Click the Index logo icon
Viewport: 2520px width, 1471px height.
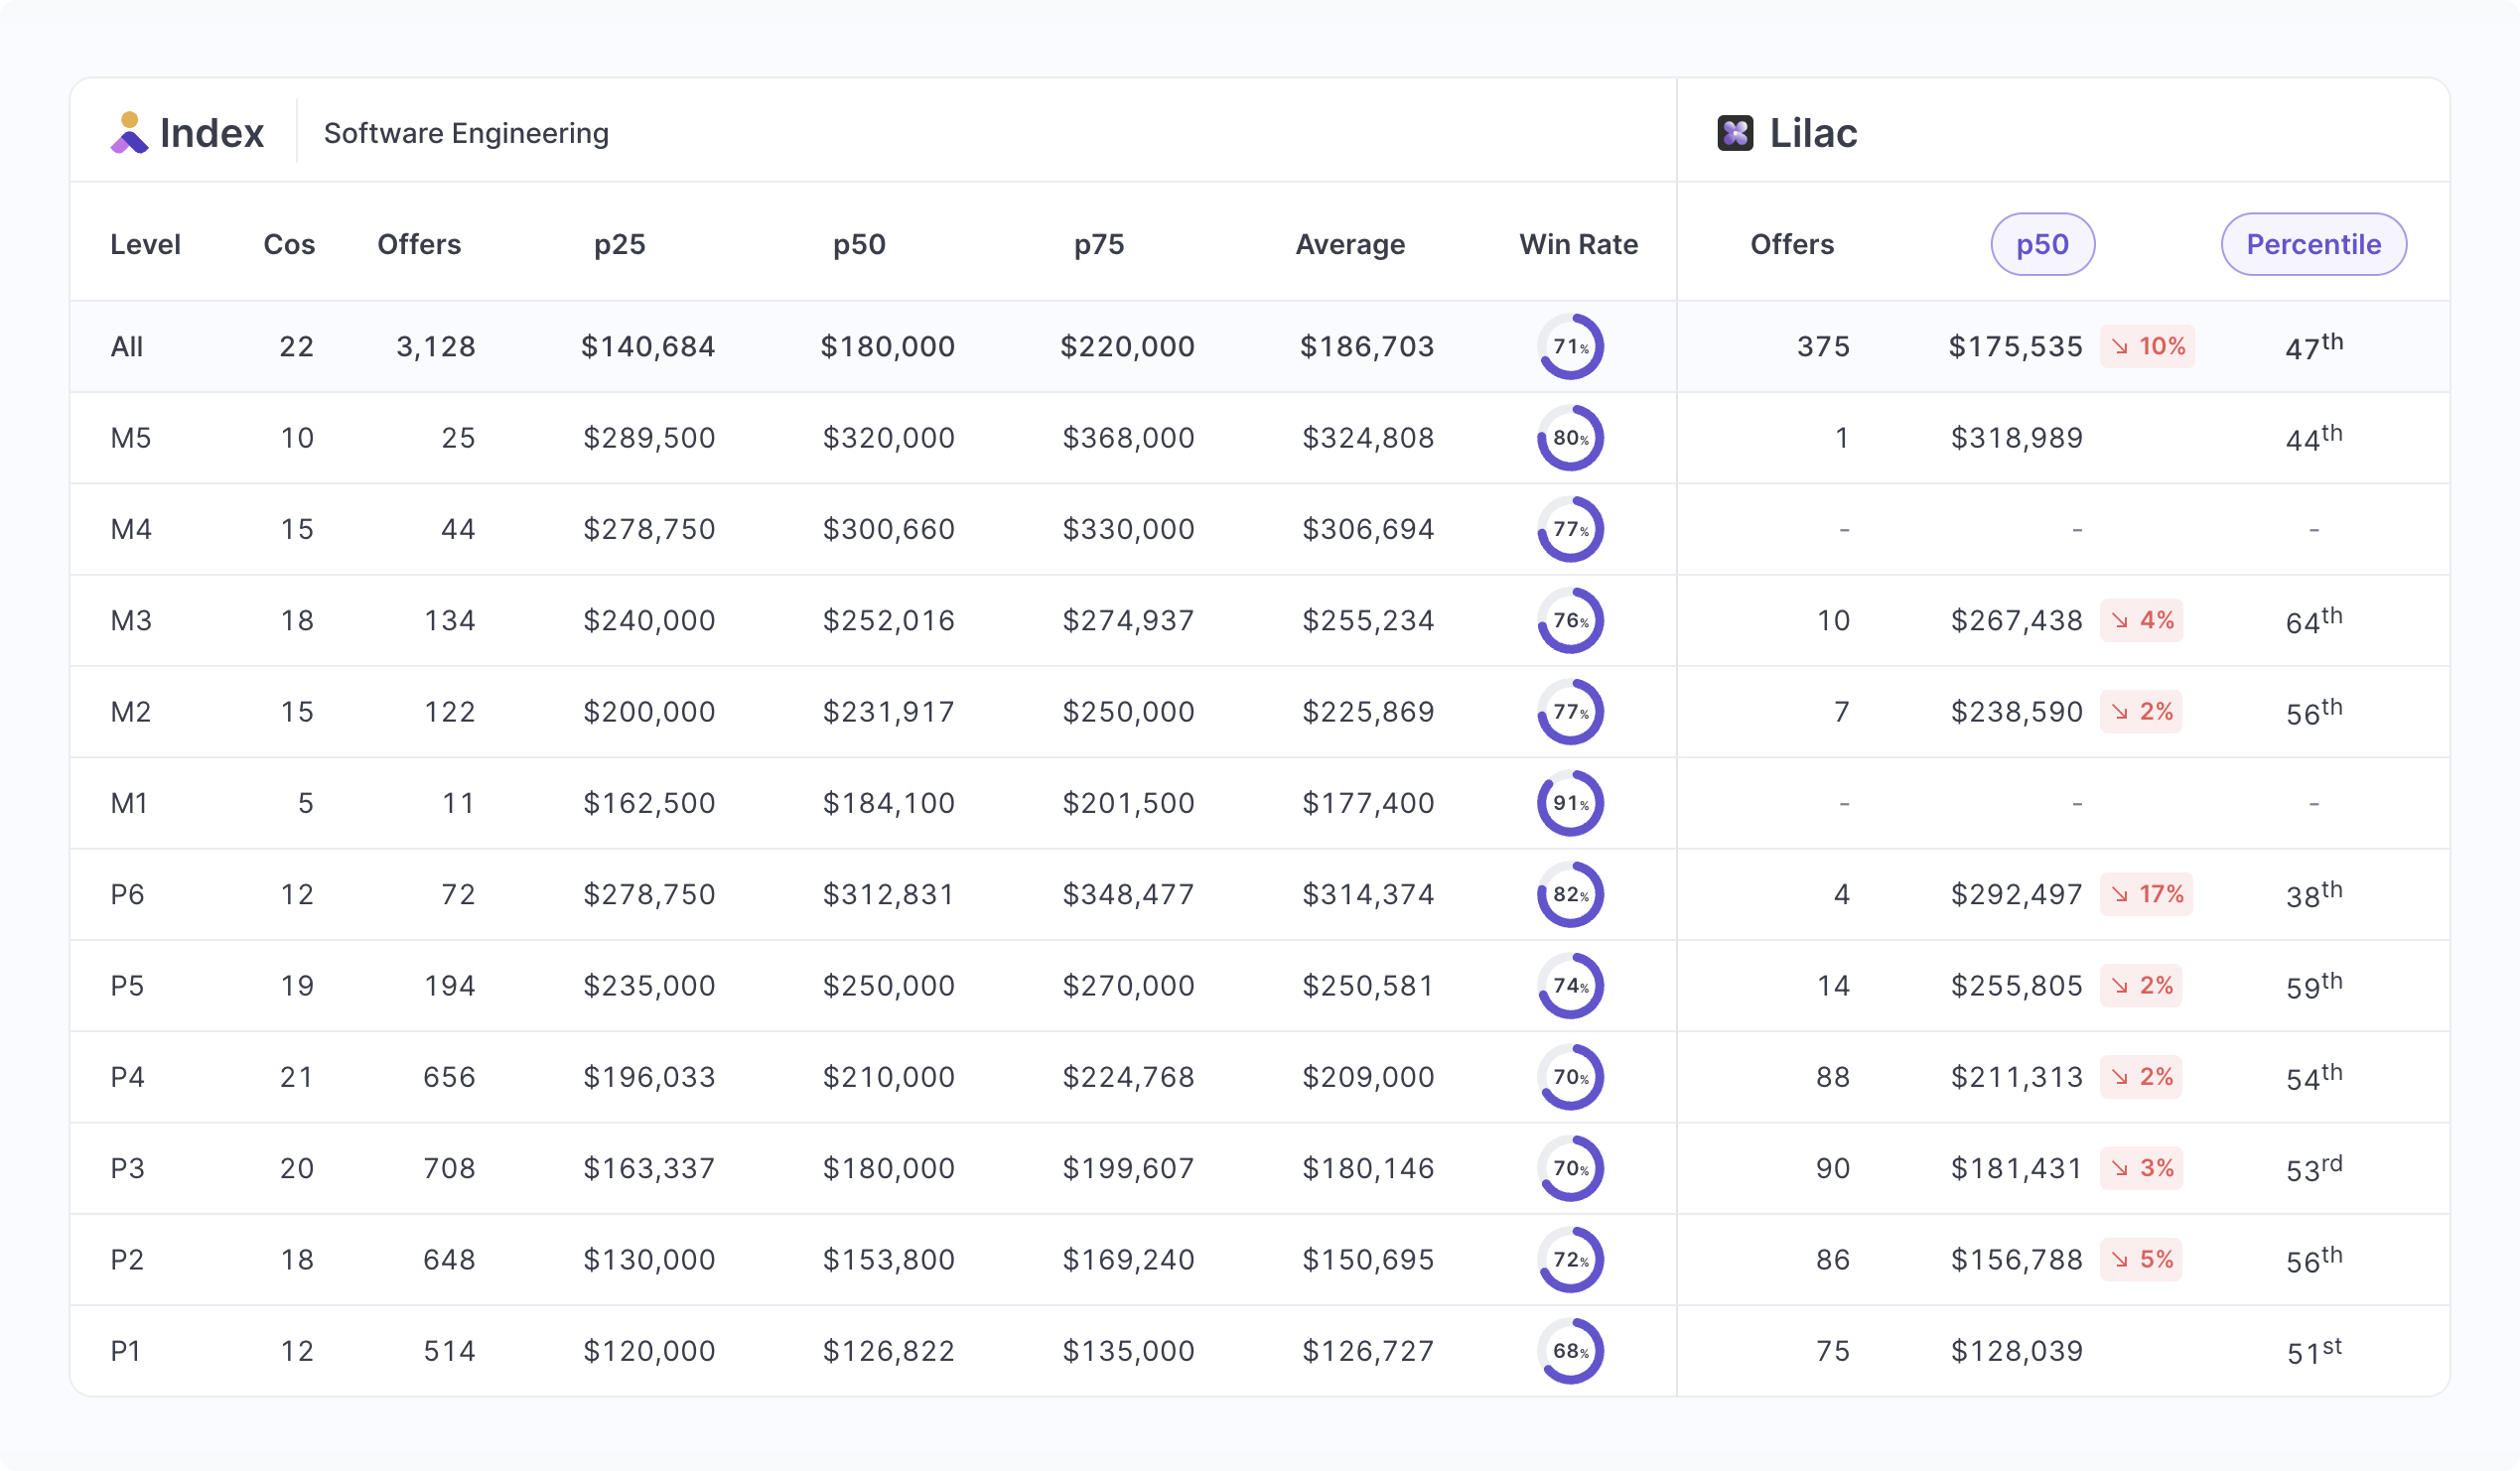tap(129, 133)
